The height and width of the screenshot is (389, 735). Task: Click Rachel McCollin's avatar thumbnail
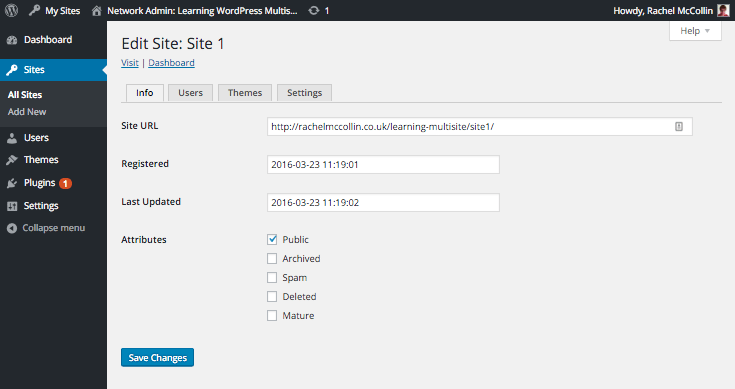(x=723, y=10)
